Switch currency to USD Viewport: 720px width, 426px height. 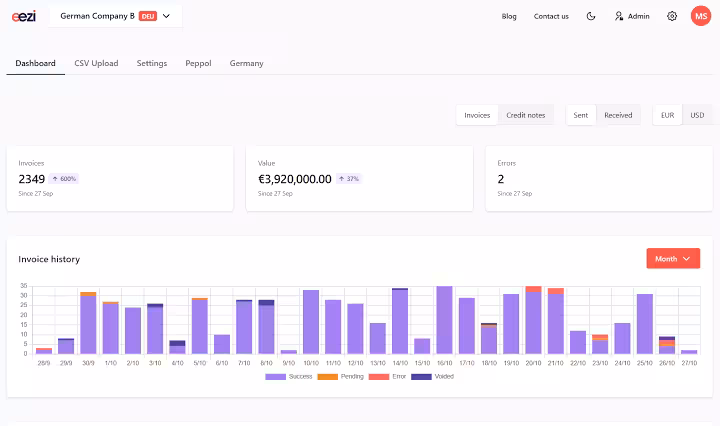point(697,115)
